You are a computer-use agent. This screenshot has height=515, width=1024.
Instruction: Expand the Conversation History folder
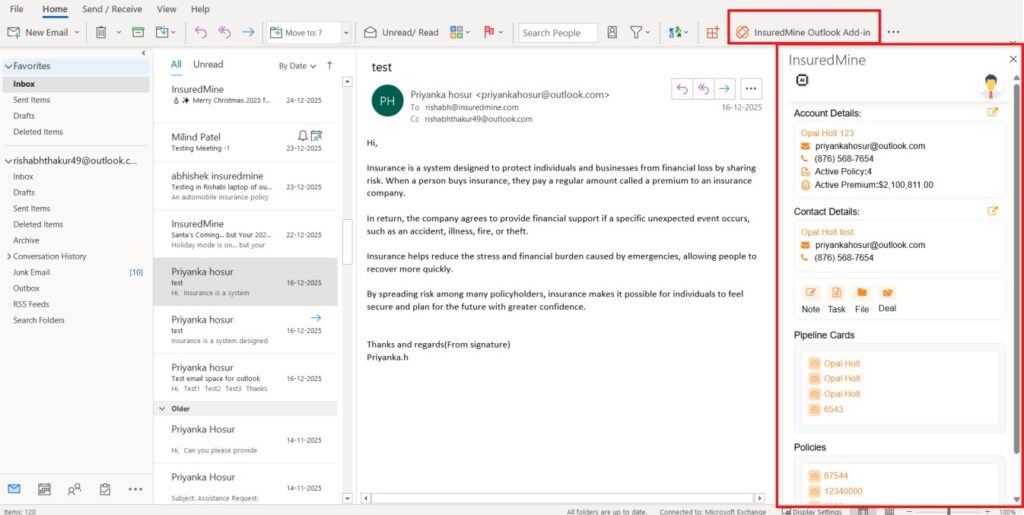click(x=6, y=256)
